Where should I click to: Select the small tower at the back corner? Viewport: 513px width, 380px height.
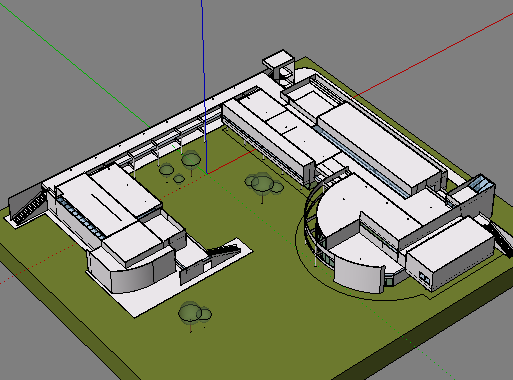pos(279,68)
